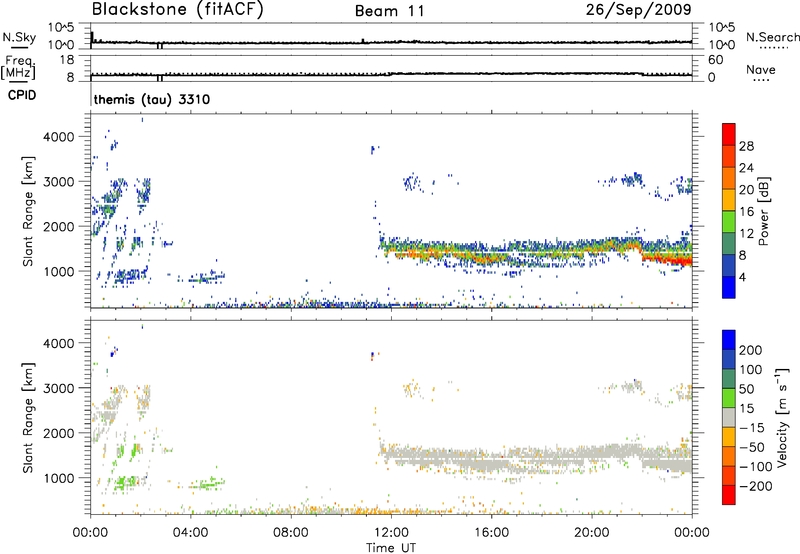Image resolution: width=800 pixels, height=554 pixels.
Task: Select the 'Beam 11' heading
Action: tap(390, 11)
